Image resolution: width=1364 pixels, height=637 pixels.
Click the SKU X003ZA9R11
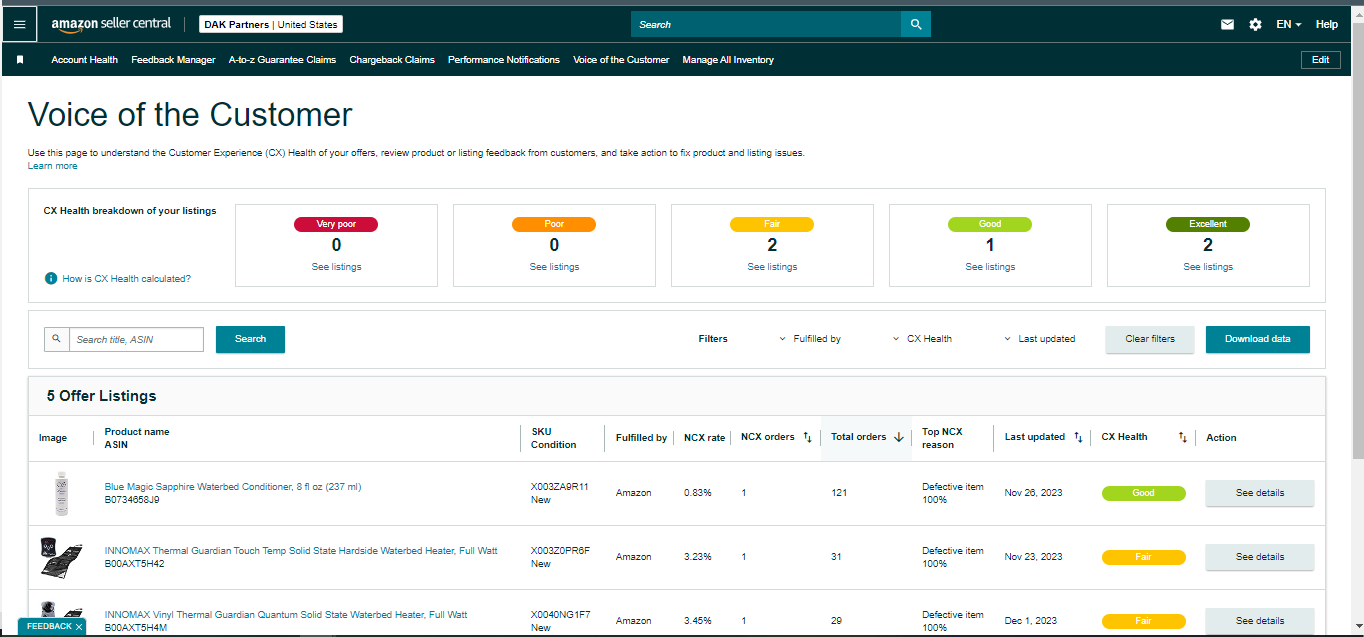point(560,487)
